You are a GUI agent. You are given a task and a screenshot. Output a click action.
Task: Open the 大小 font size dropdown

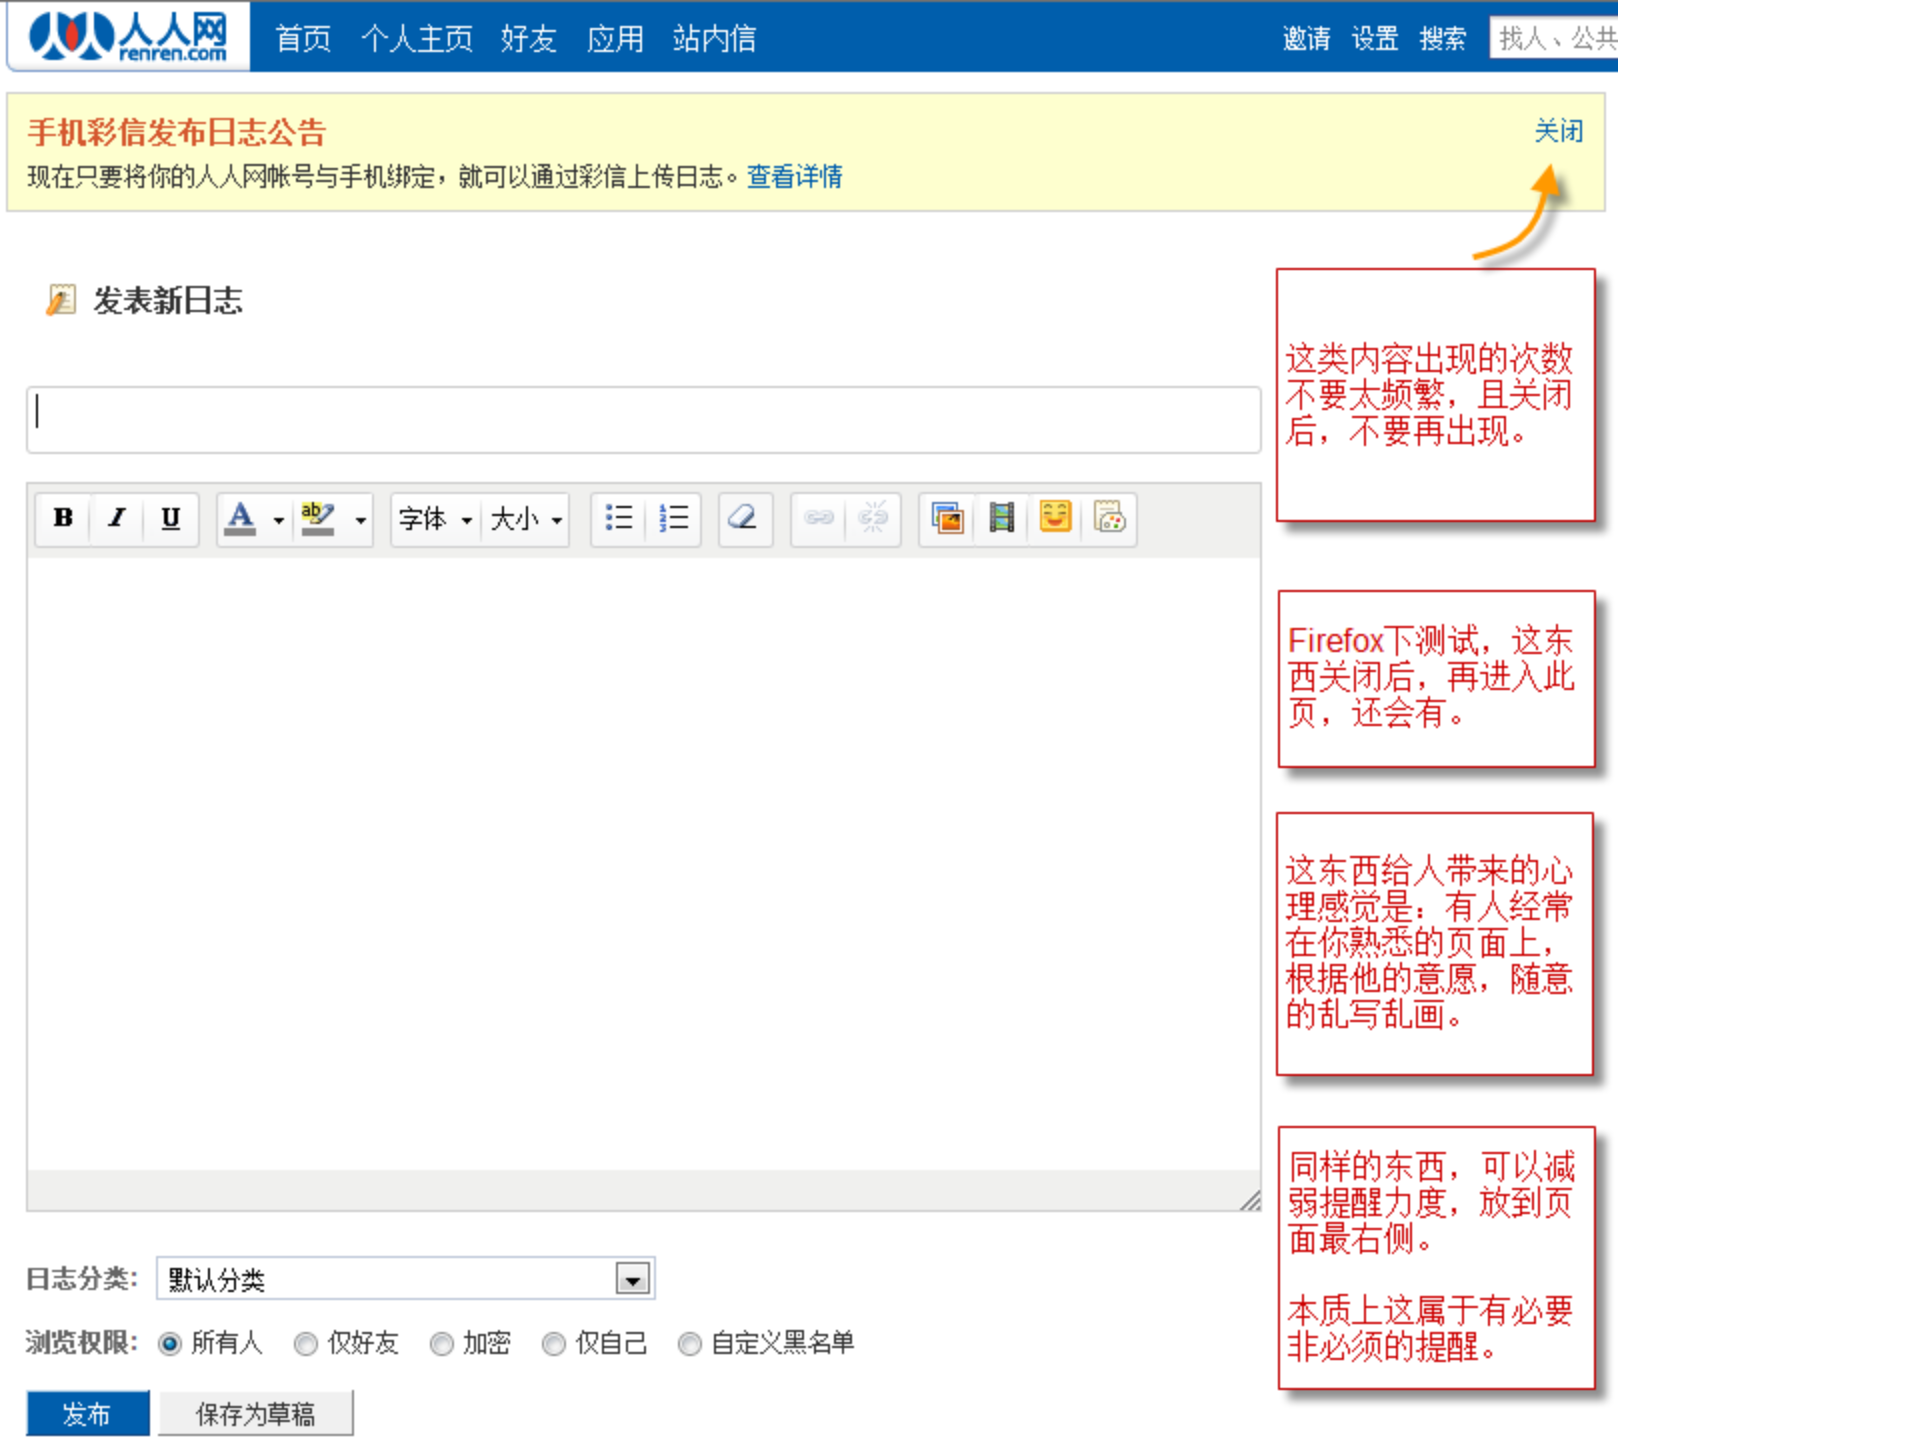(x=525, y=520)
